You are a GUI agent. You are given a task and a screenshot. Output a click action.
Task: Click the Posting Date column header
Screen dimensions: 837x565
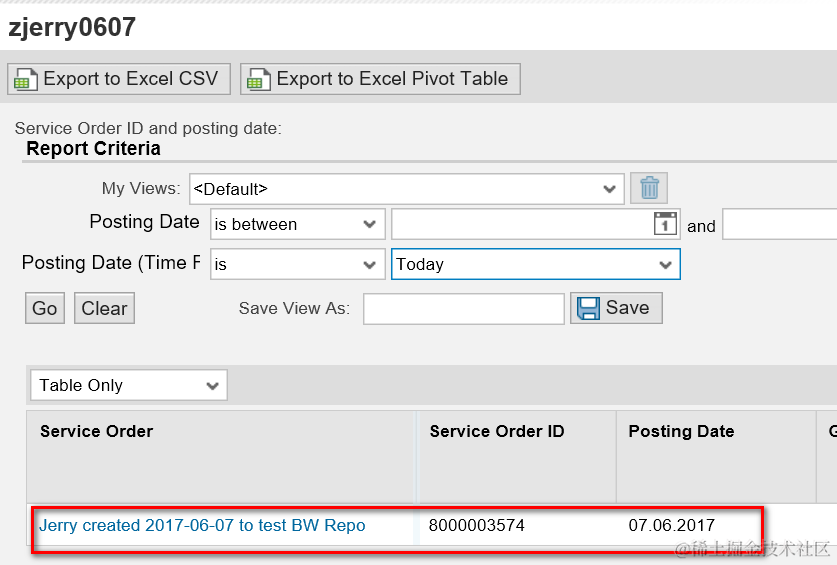coord(716,457)
